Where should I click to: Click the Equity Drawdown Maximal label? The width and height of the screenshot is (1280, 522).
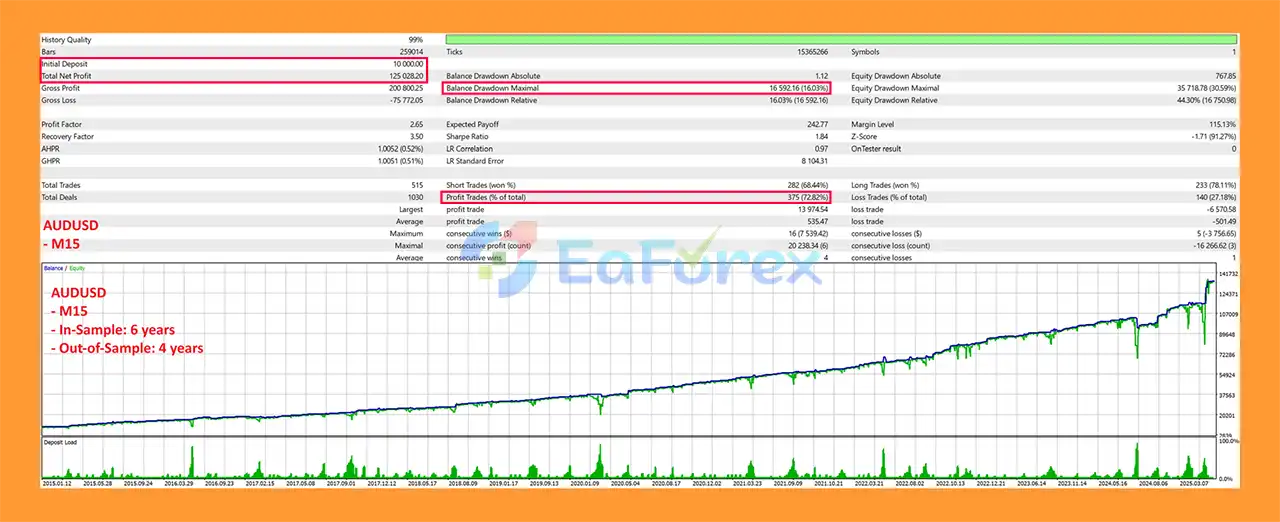point(895,88)
